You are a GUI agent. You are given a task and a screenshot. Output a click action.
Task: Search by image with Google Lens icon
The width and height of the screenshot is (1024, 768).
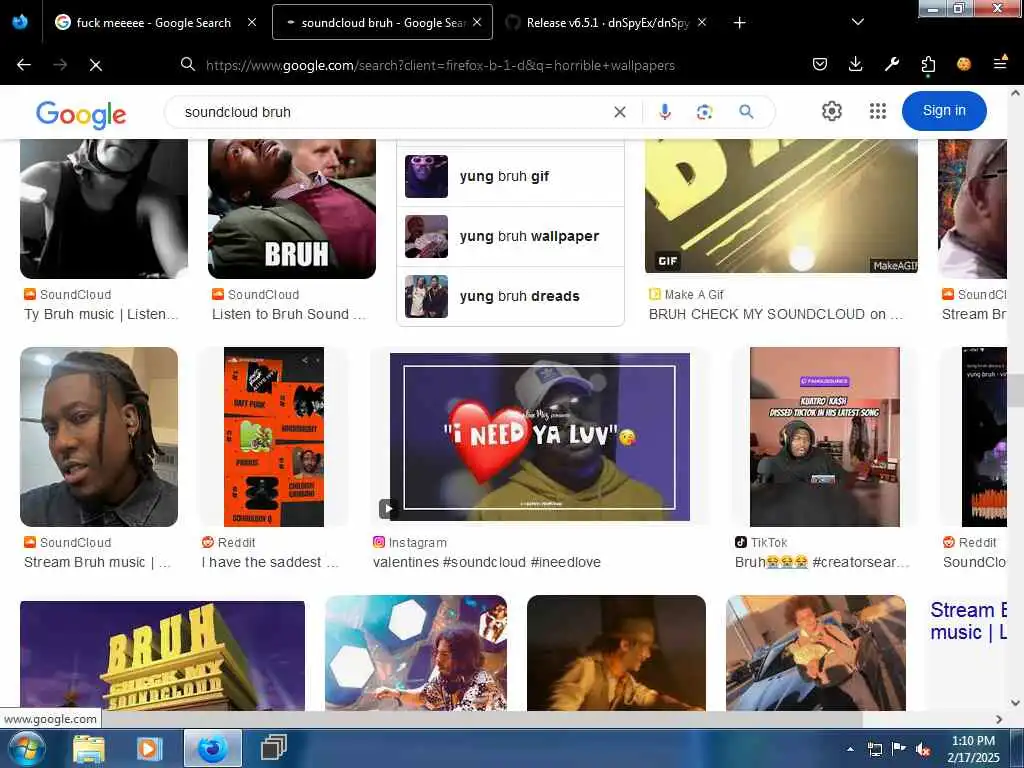[705, 112]
